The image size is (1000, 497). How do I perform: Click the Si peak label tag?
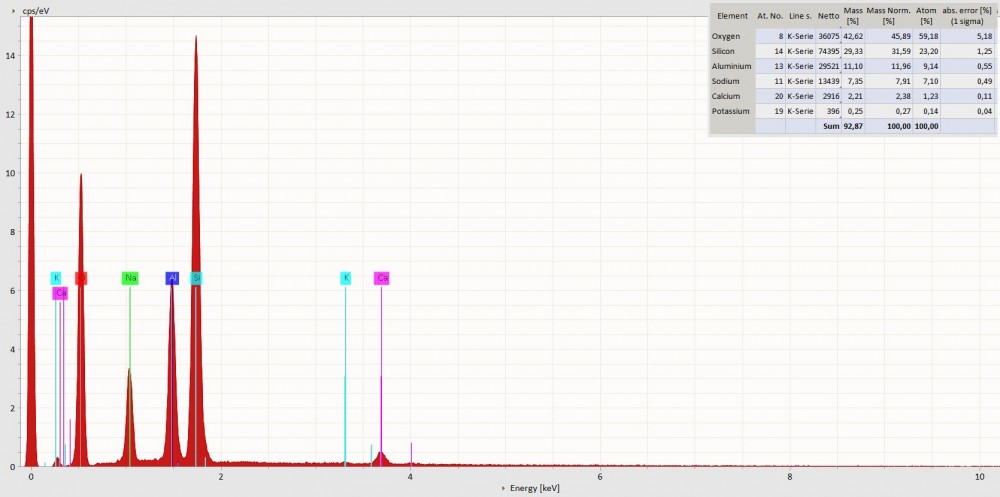[196, 278]
